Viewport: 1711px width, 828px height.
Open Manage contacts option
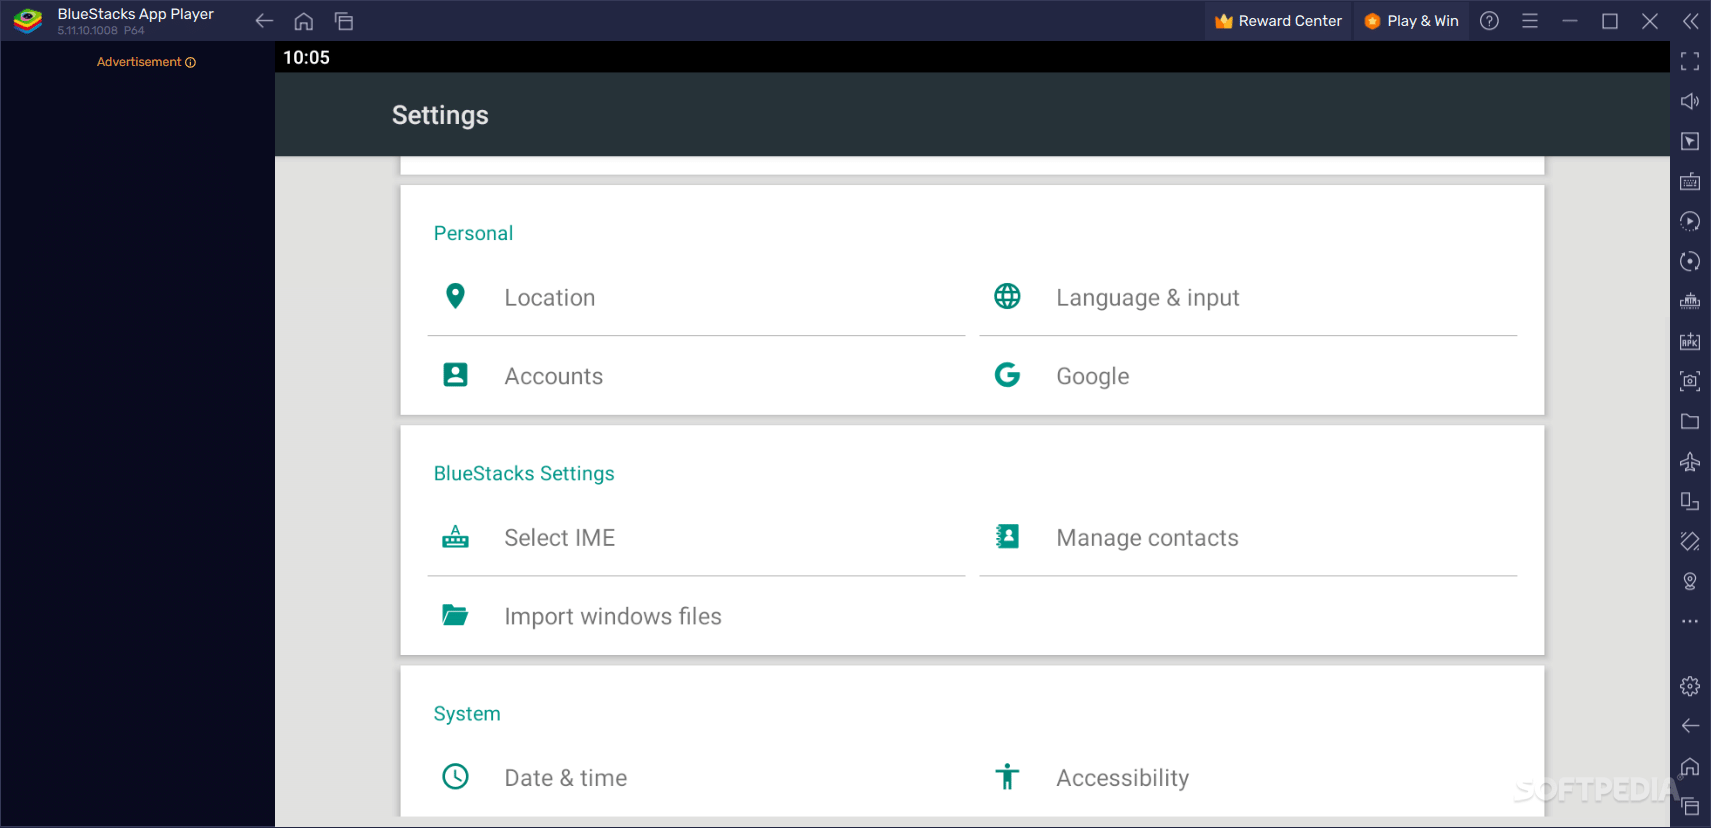[1248, 537]
